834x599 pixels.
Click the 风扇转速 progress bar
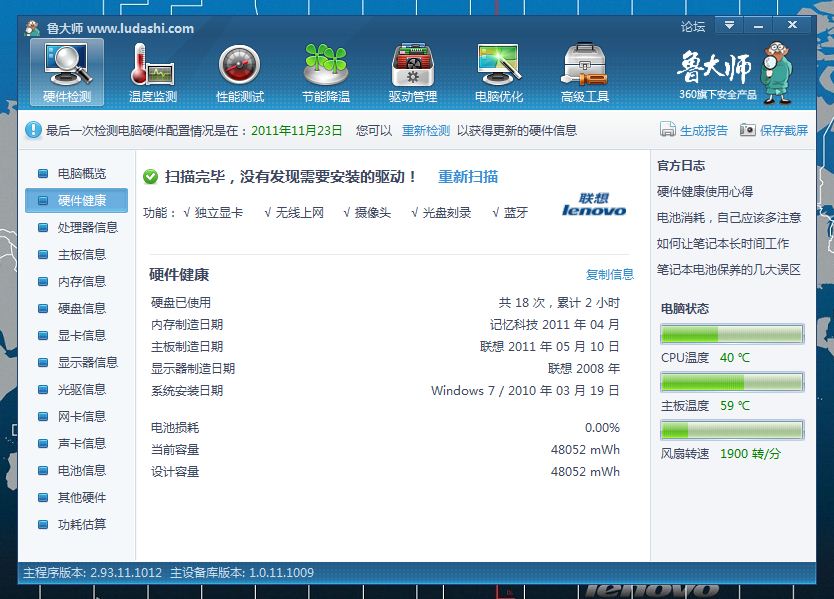click(732, 430)
